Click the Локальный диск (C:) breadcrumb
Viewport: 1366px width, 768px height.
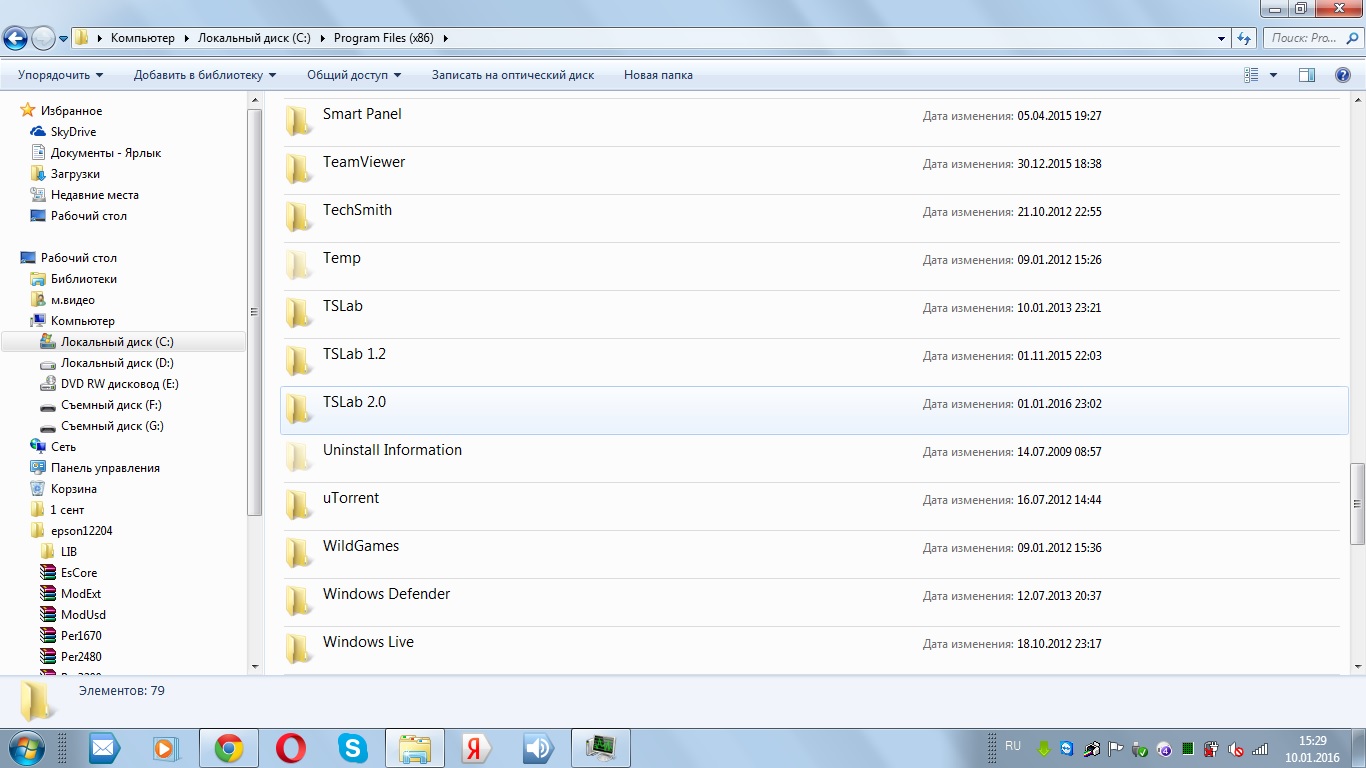[x=254, y=38]
